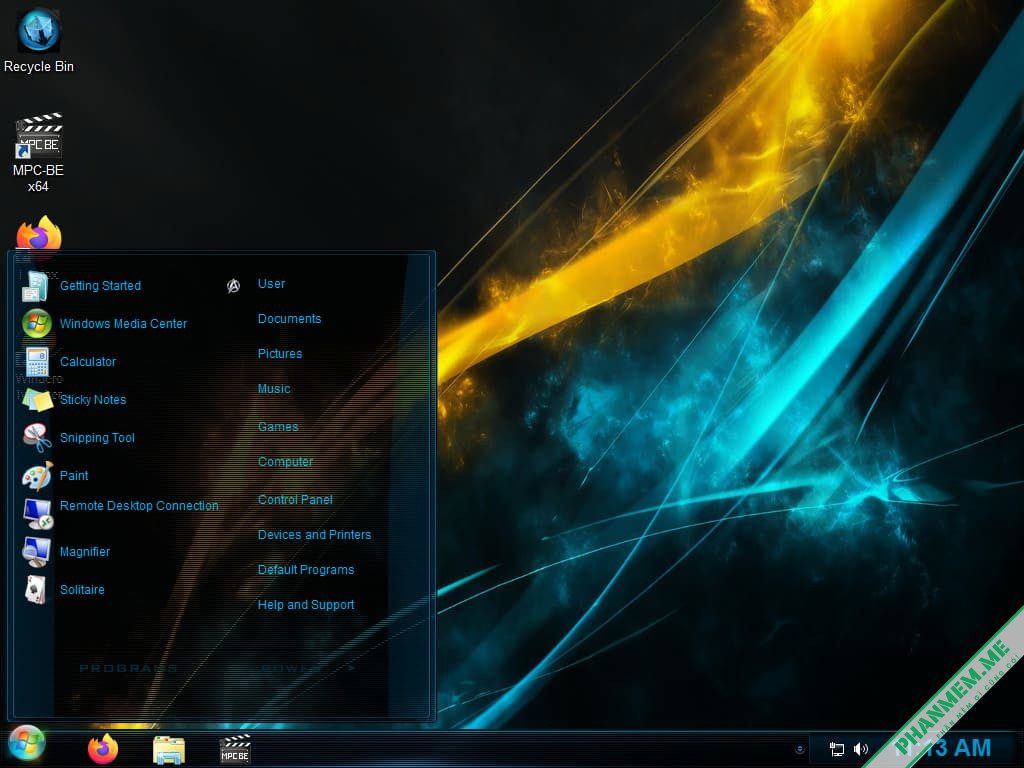Open Music library
This screenshot has height=768, width=1024.
coord(274,389)
